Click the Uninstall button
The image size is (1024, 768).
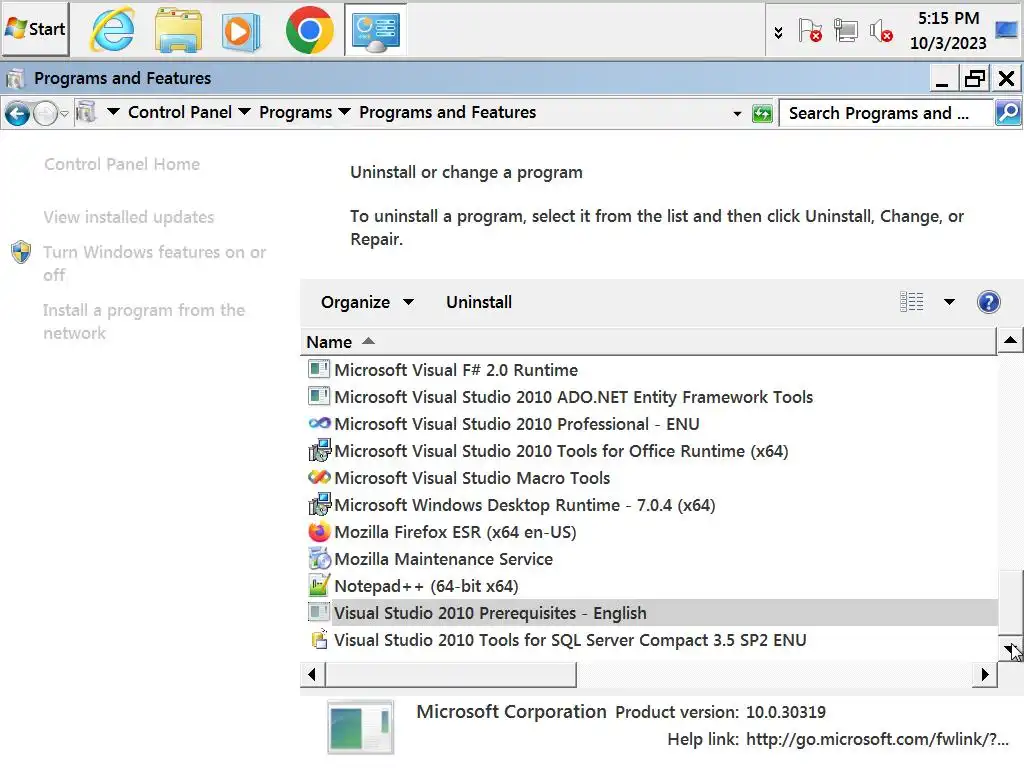point(479,302)
